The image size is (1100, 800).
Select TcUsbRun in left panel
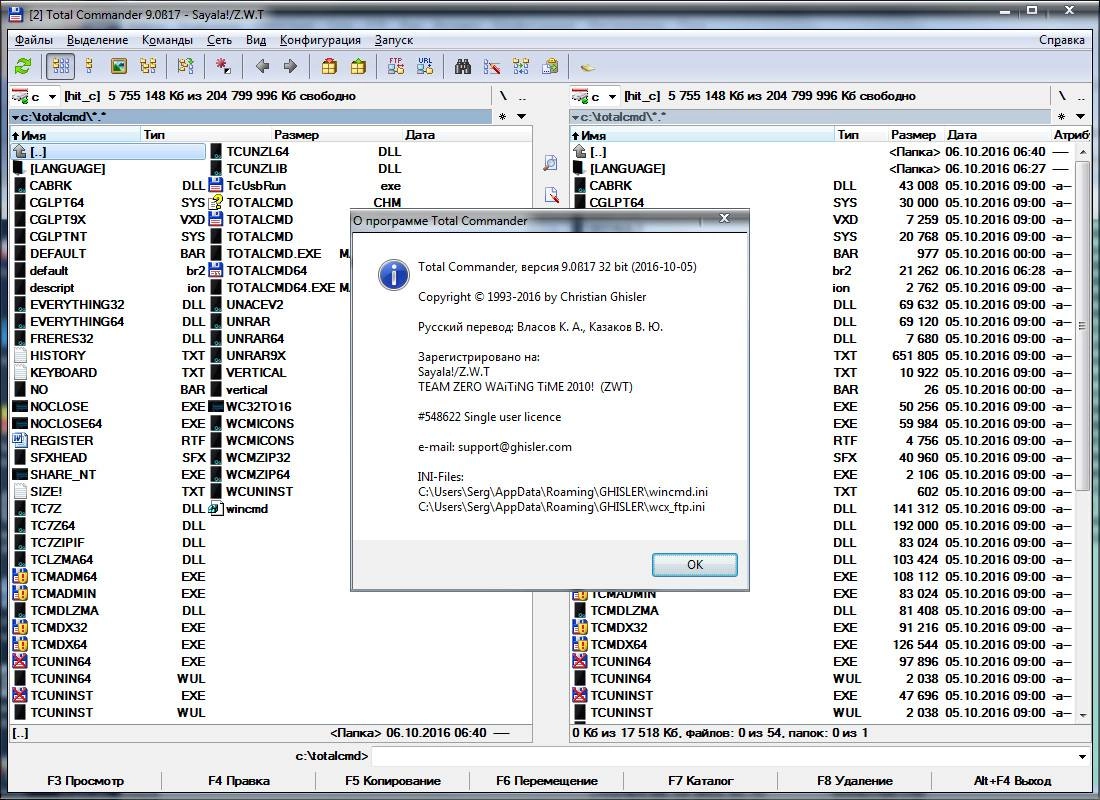pyautogui.click(x=256, y=186)
